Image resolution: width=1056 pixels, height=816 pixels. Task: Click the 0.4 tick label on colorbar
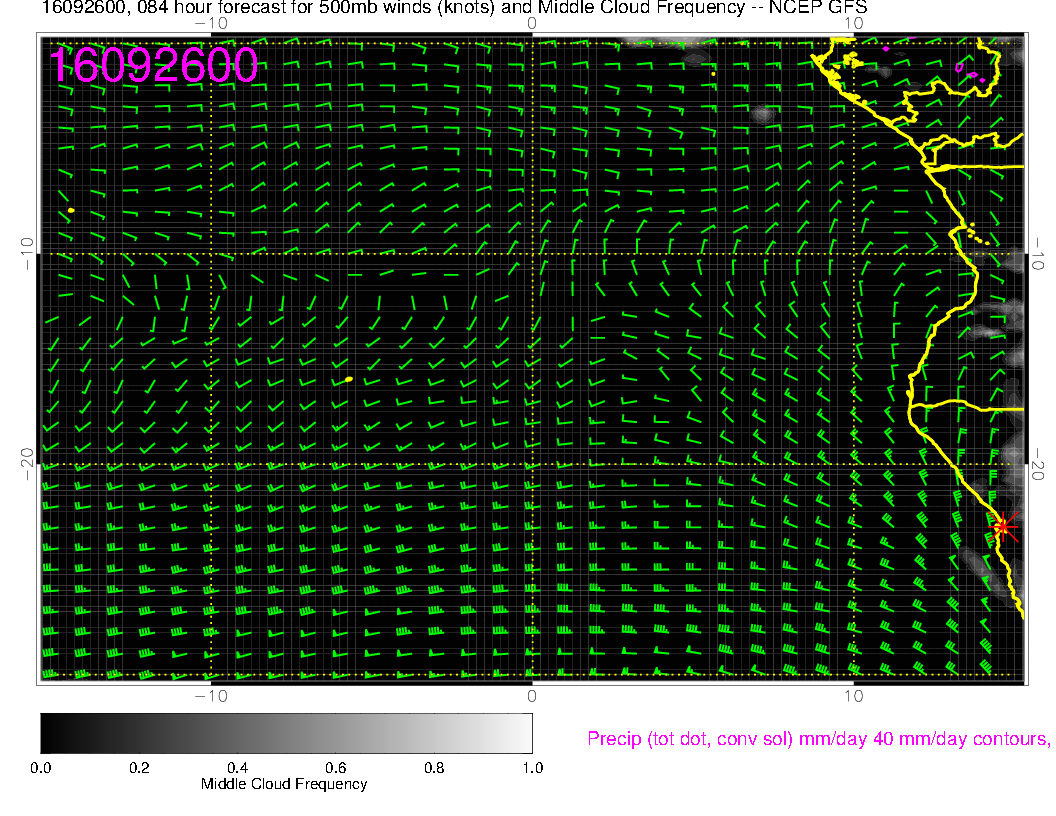tap(237, 768)
